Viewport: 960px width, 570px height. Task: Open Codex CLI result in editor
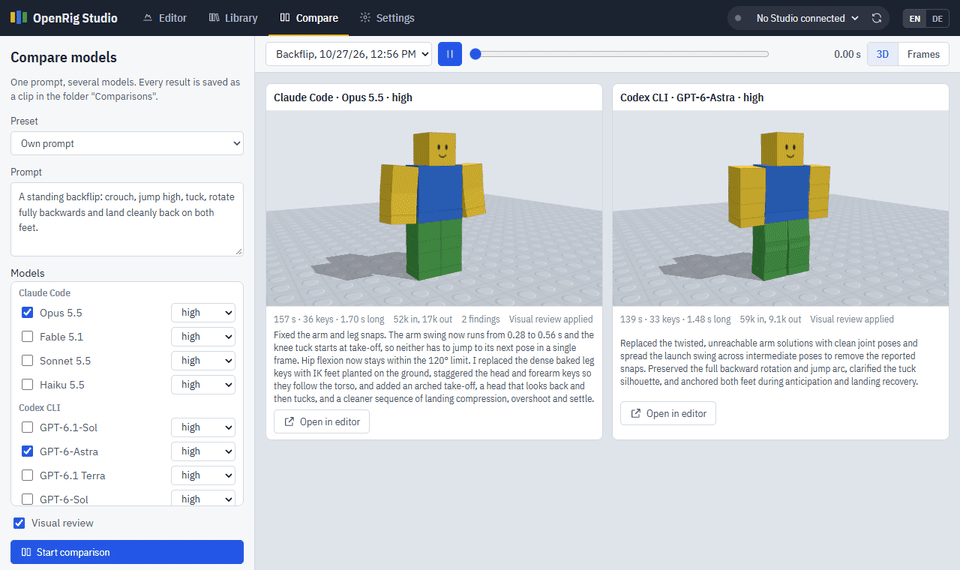(668, 413)
